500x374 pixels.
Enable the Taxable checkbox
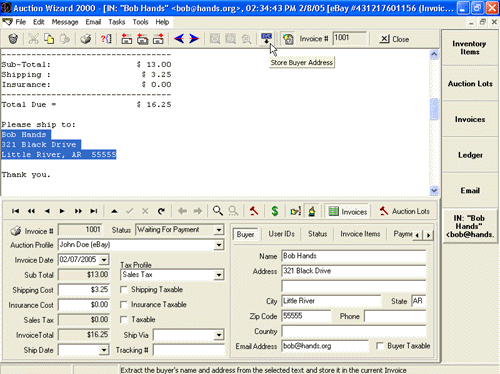(x=124, y=320)
